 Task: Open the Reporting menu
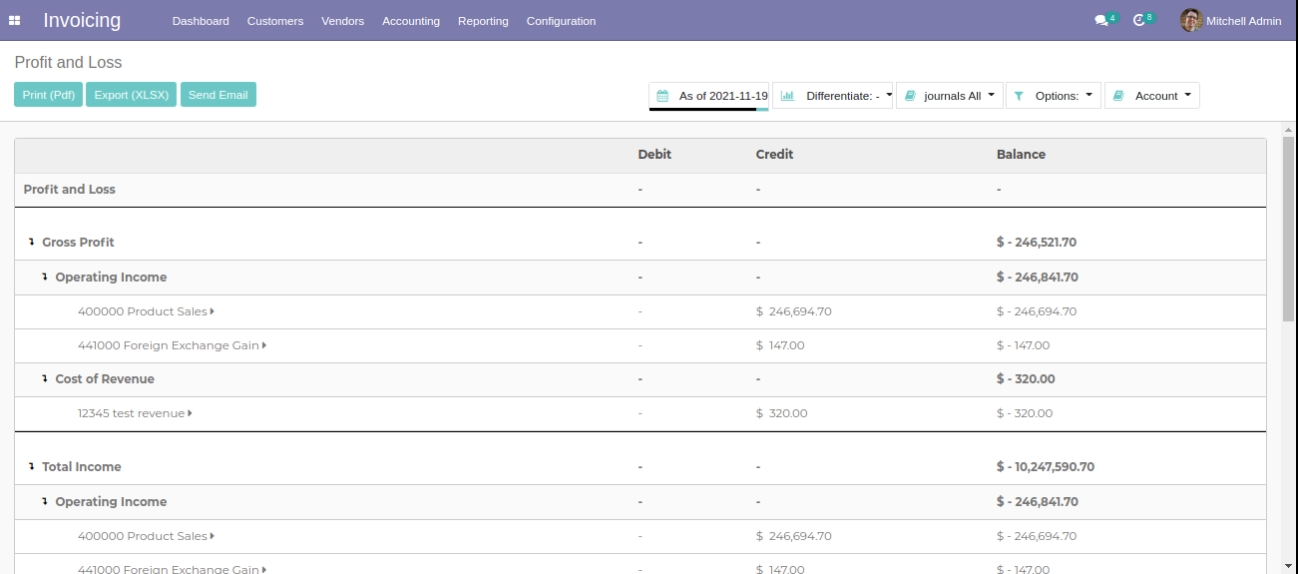coord(483,21)
